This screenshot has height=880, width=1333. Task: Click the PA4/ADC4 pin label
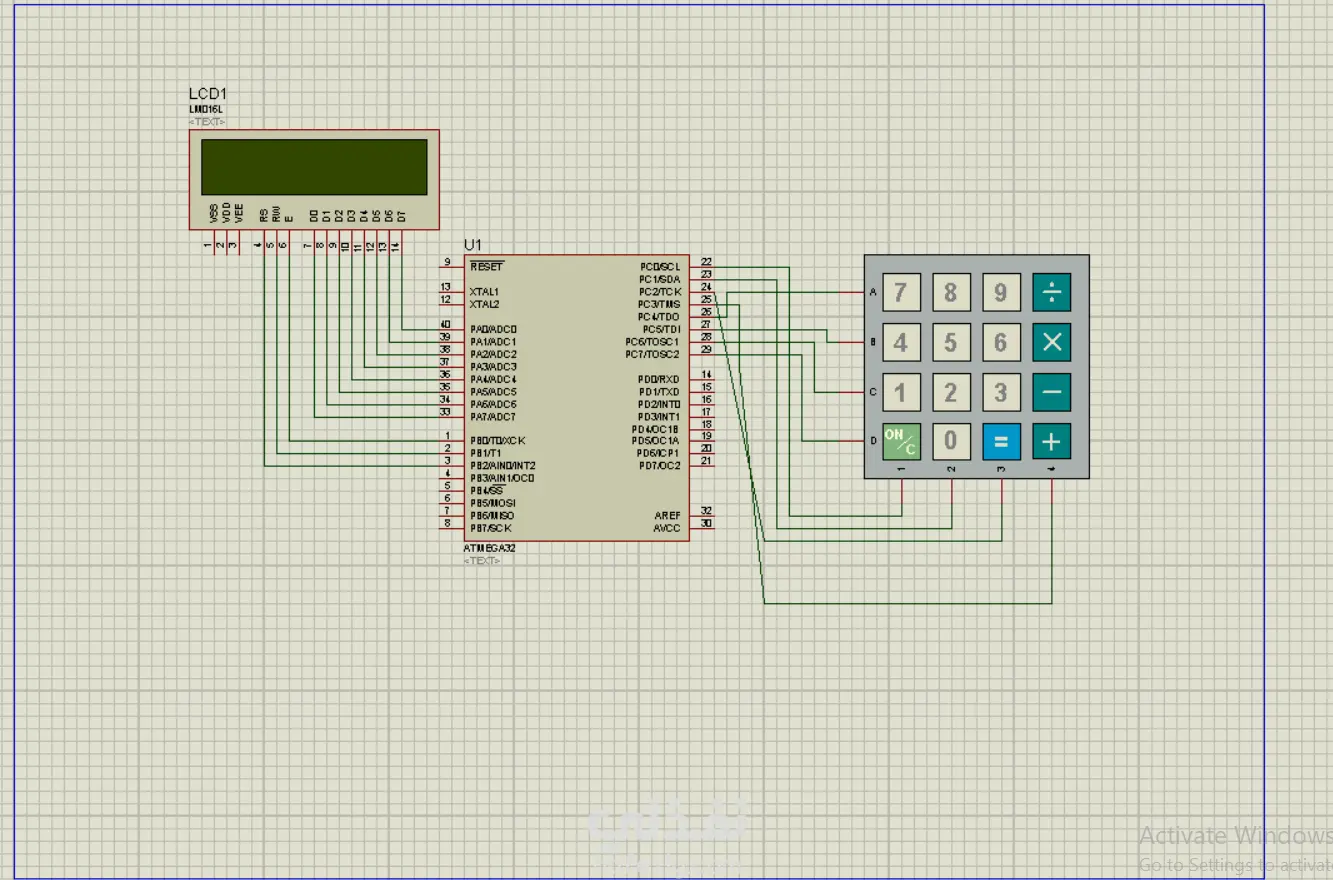[493, 379]
